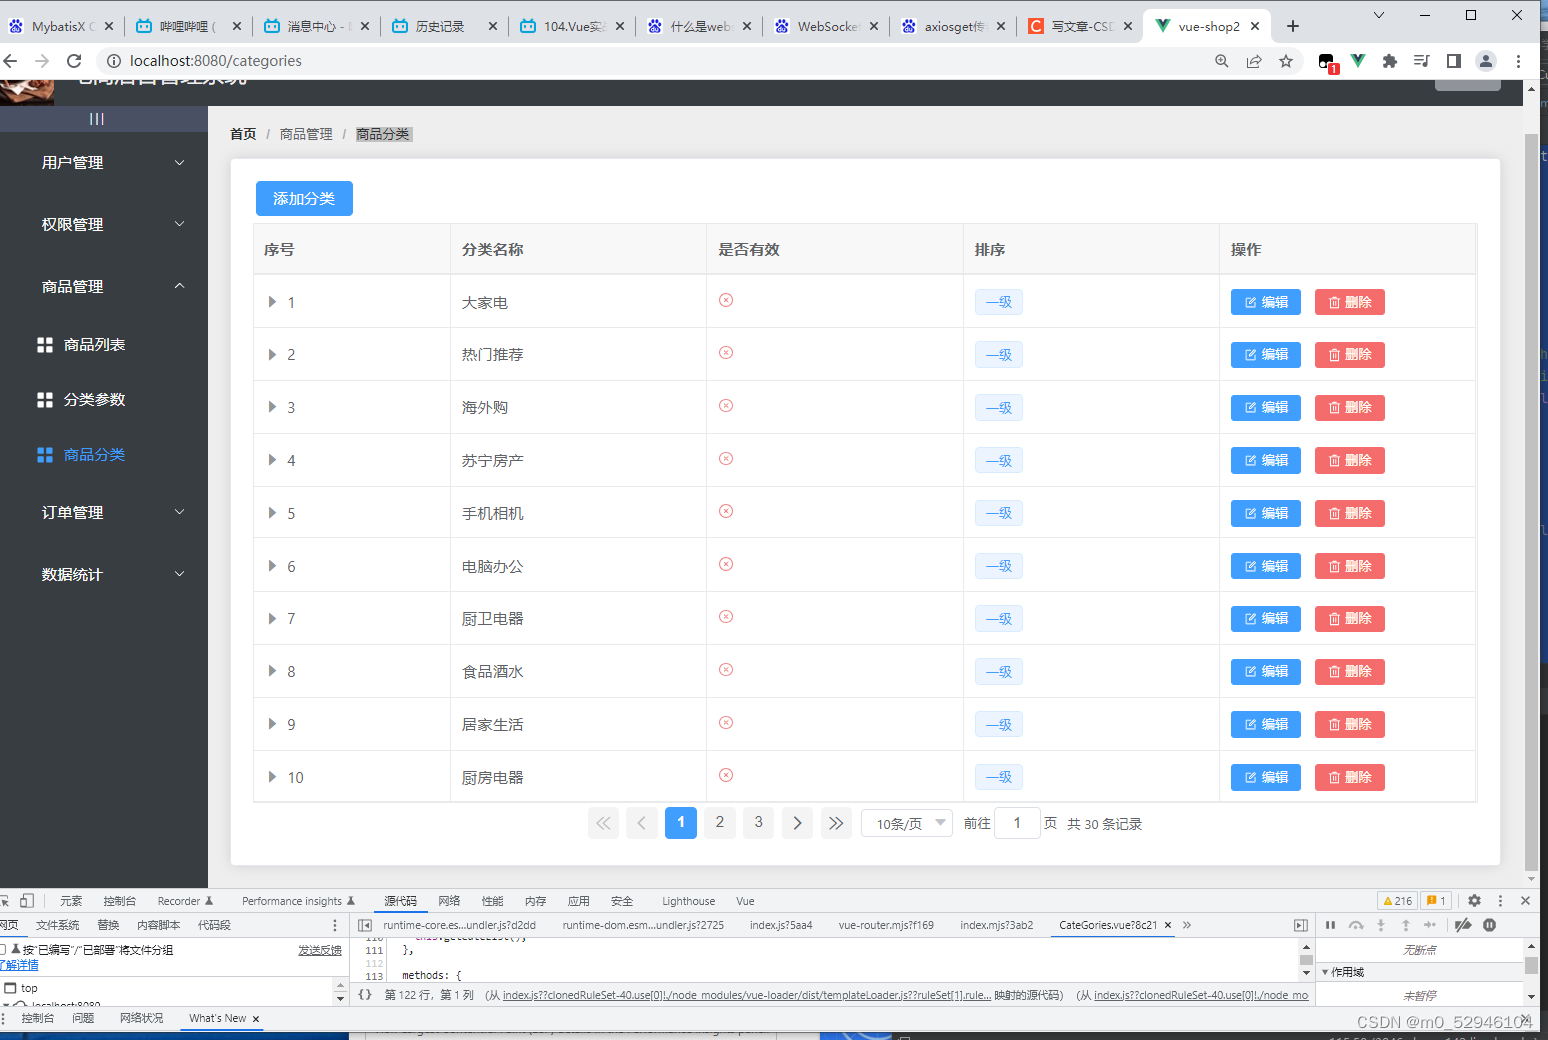Click the 发送反馈 link in DevTools
Image resolution: width=1548 pixels, height=1040 pixels.
[x=320, y=950]
